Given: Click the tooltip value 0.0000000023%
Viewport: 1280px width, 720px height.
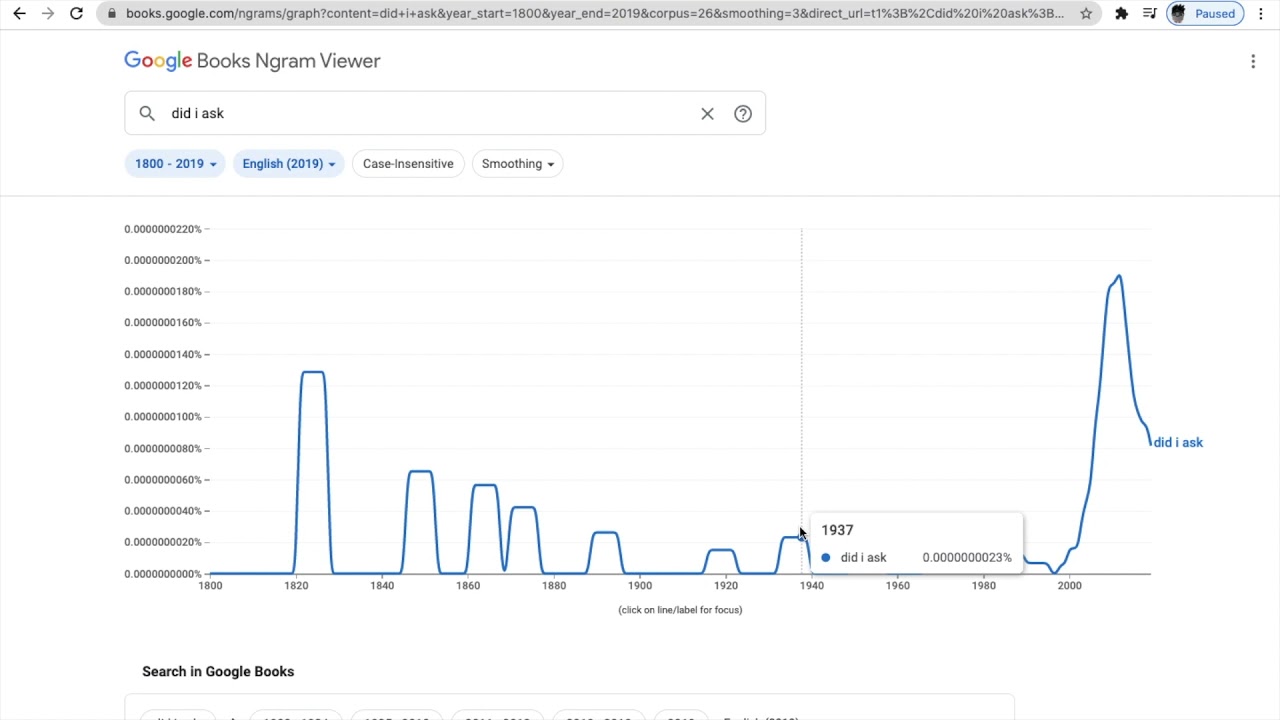Looking at the screenshot, I should [967, 558].
